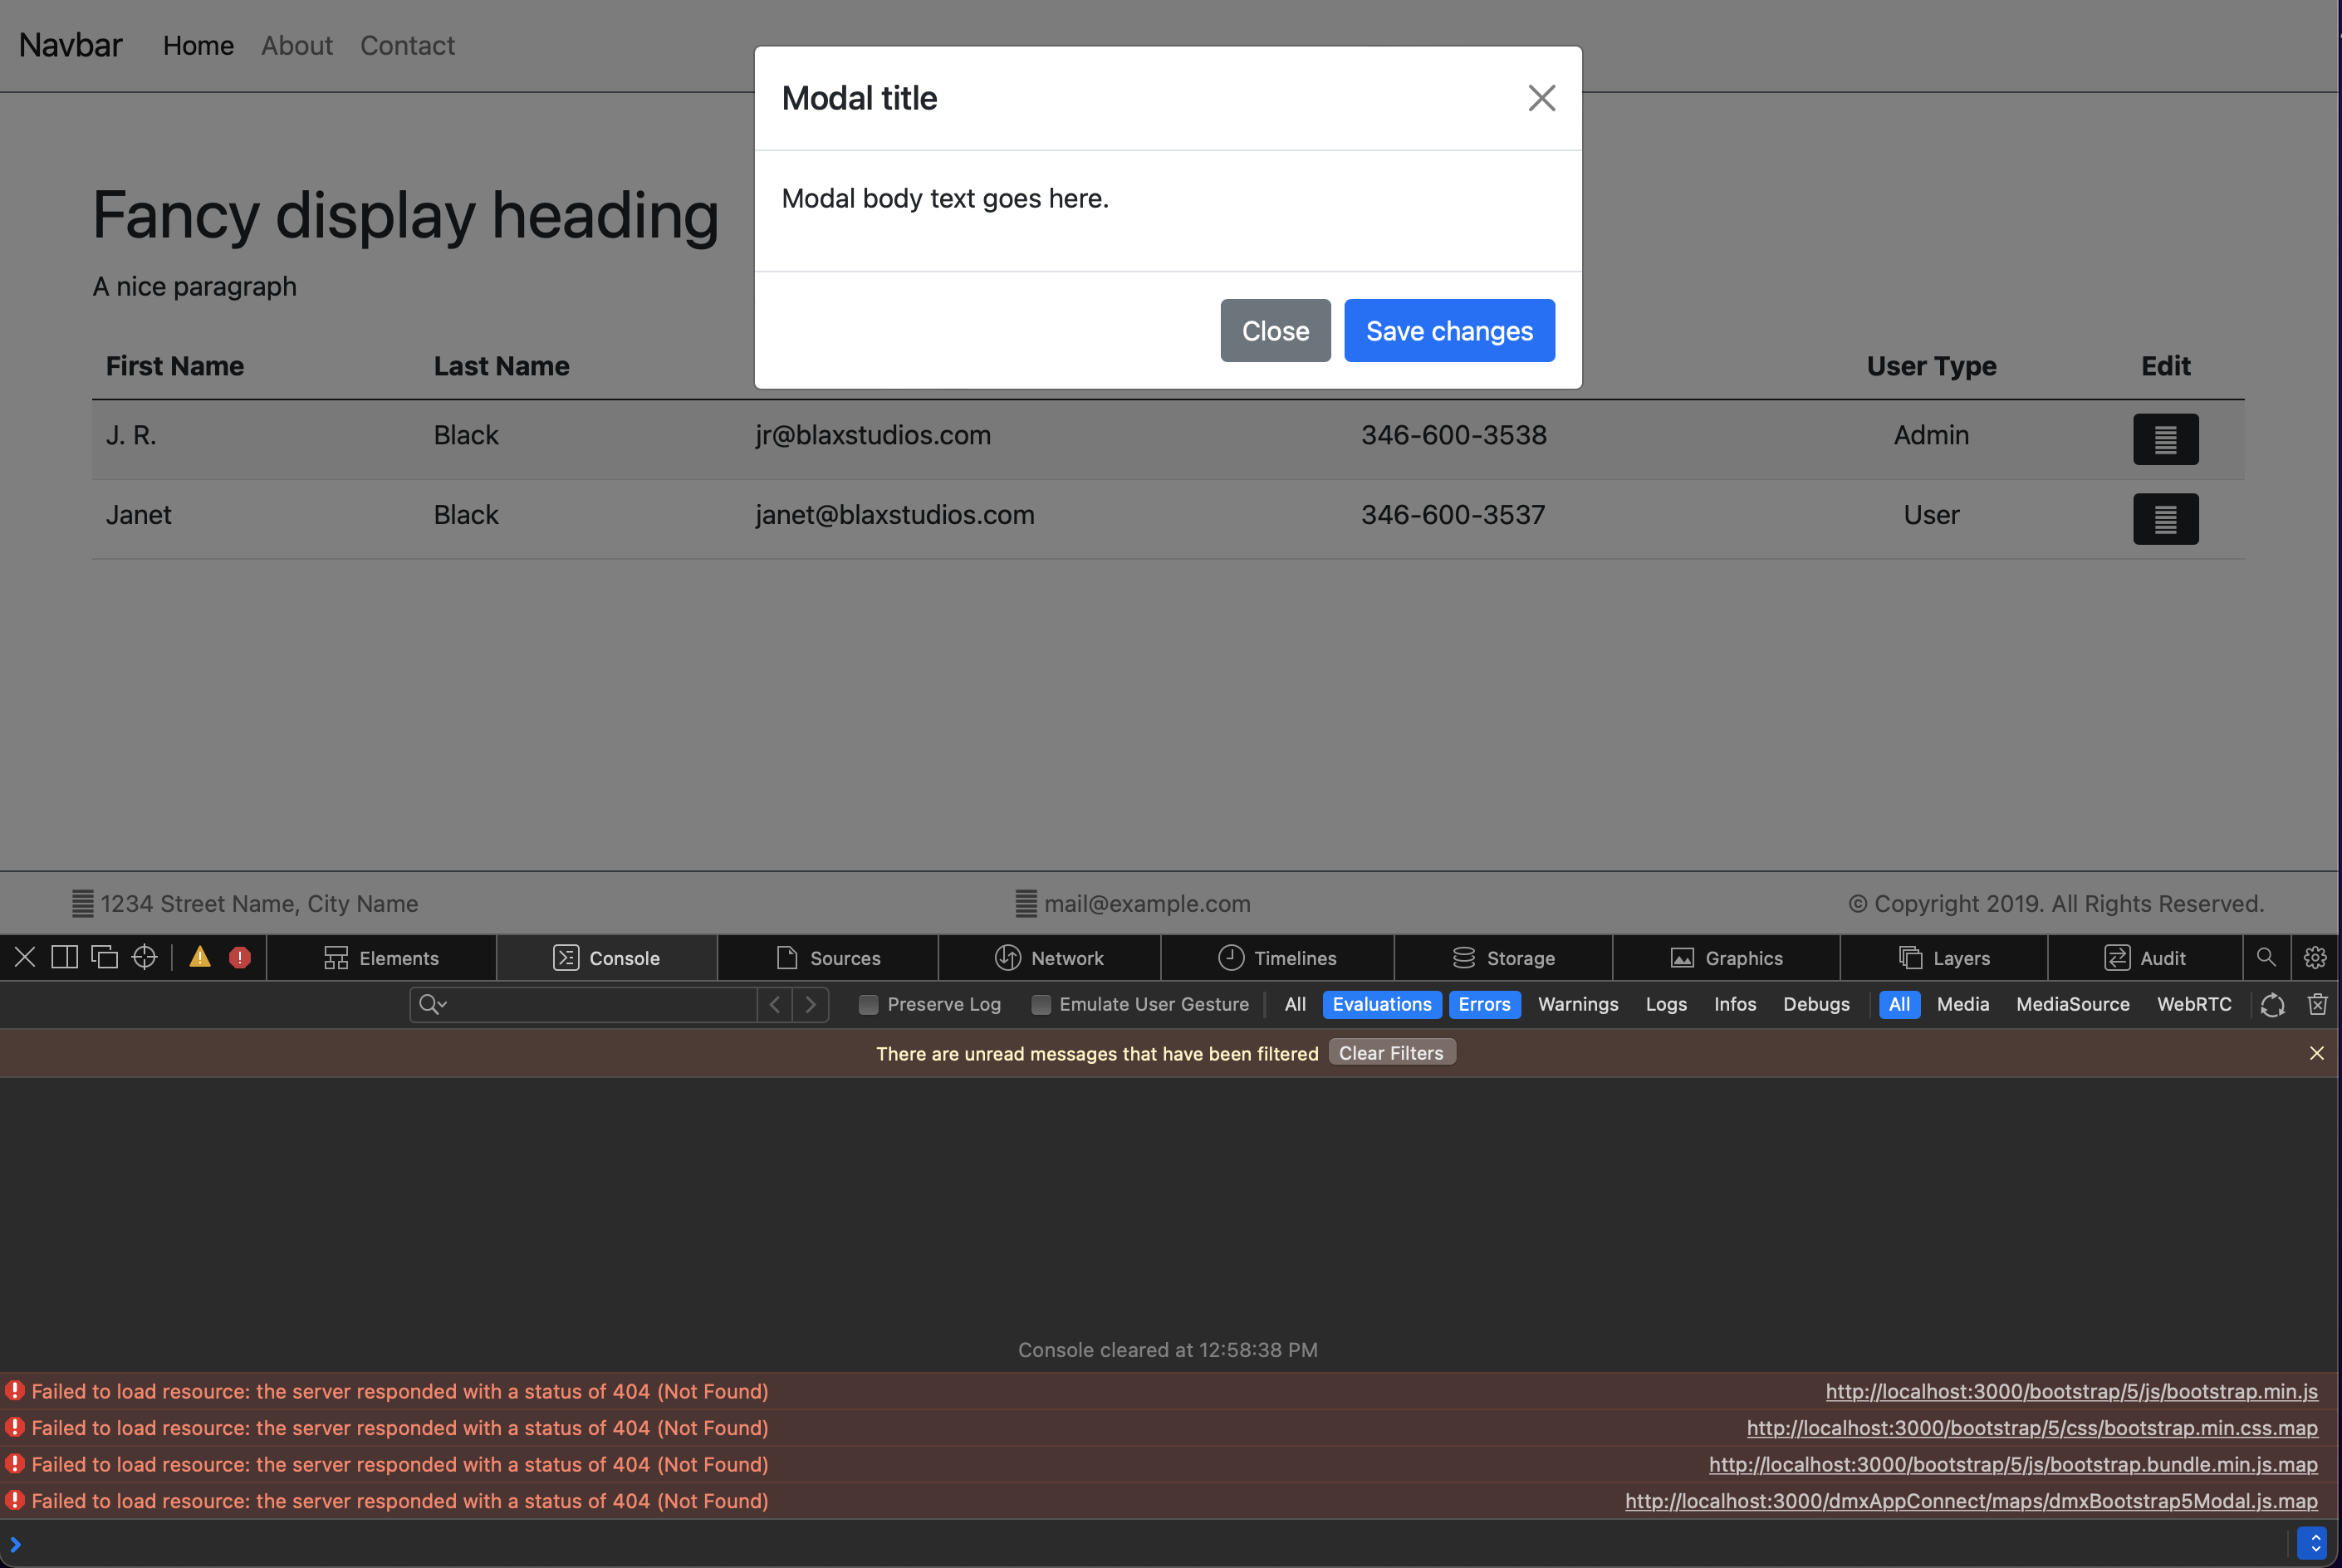Click the 346-600-3537 phone cell

(1452, 515)
